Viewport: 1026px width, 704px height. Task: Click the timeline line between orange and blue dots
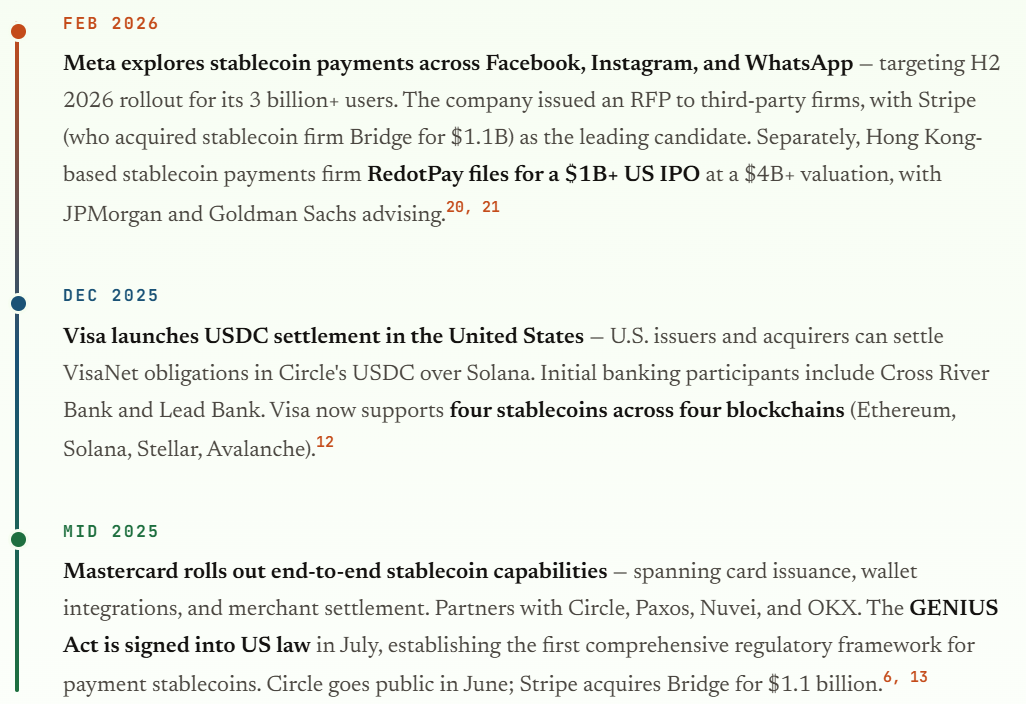pyautogui.click(x=18, y=167)
